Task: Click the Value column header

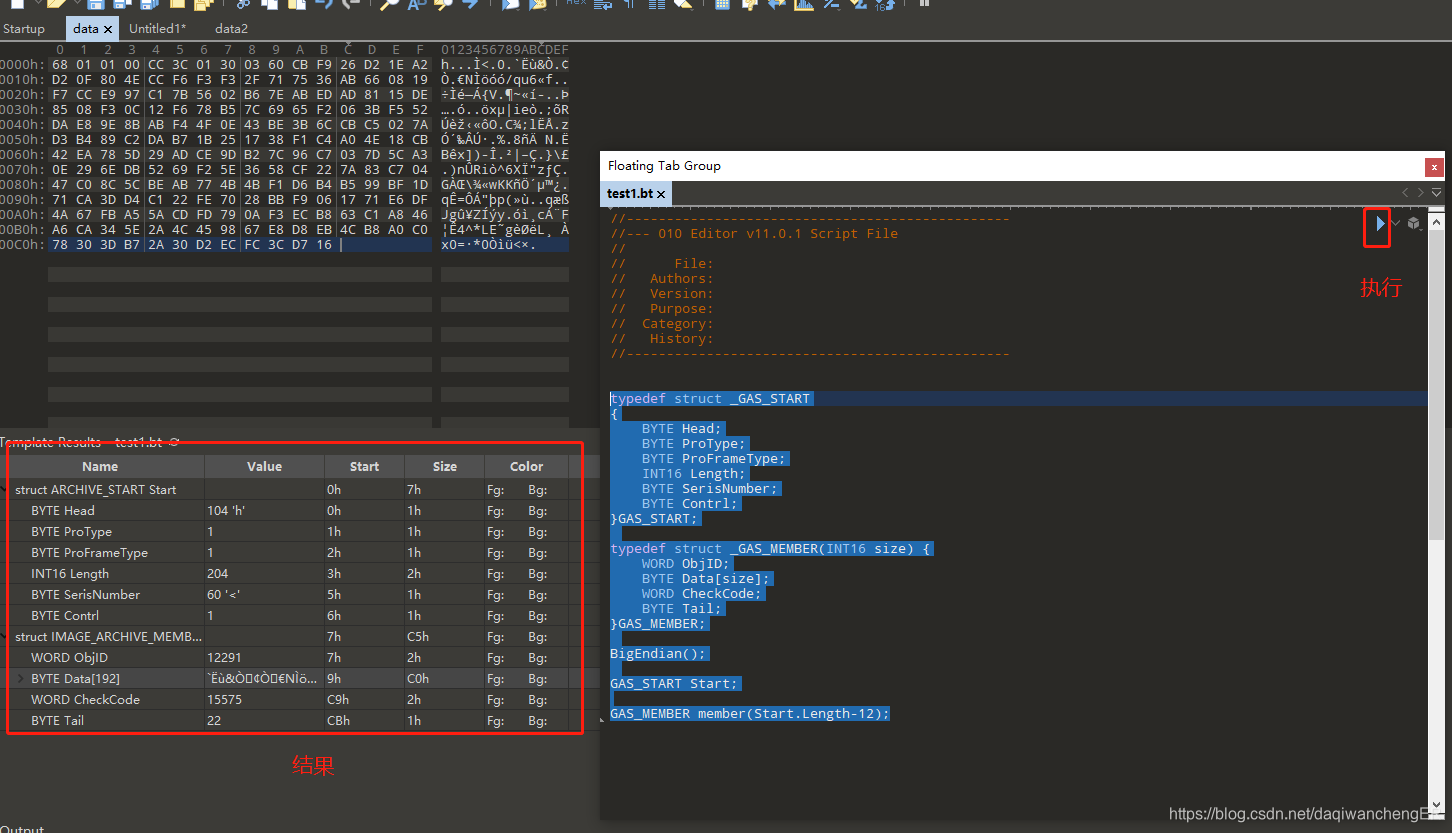Action: point(265,466)
